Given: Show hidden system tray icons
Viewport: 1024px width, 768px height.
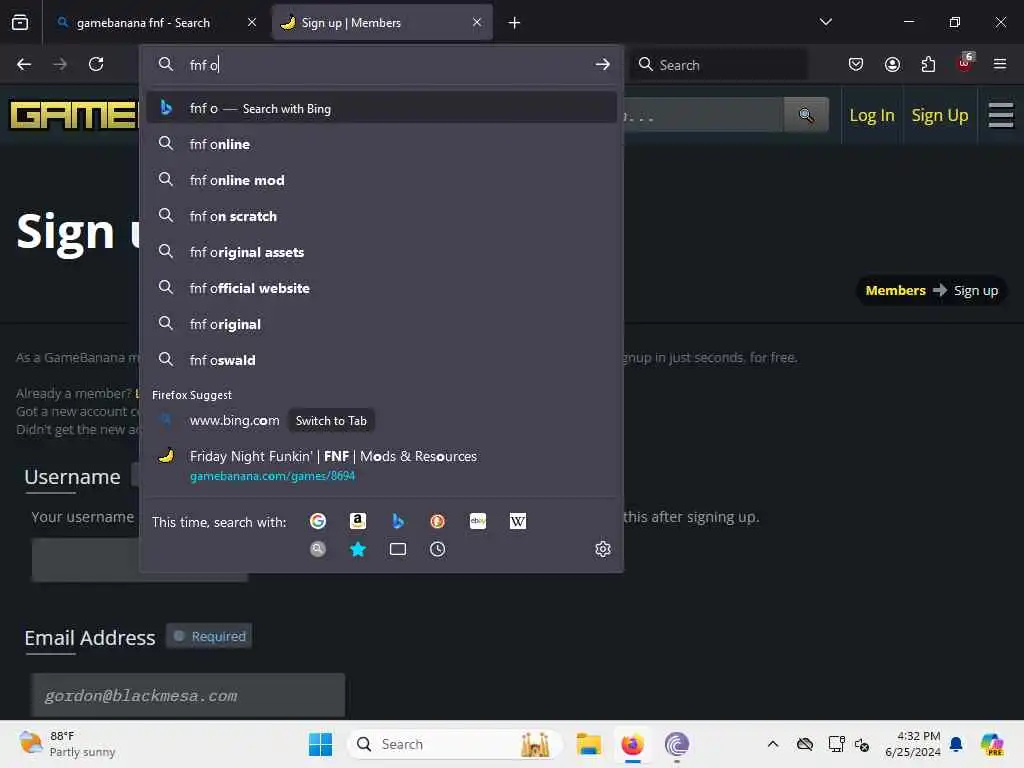Looking at the screenshot, I should [773, 744].
